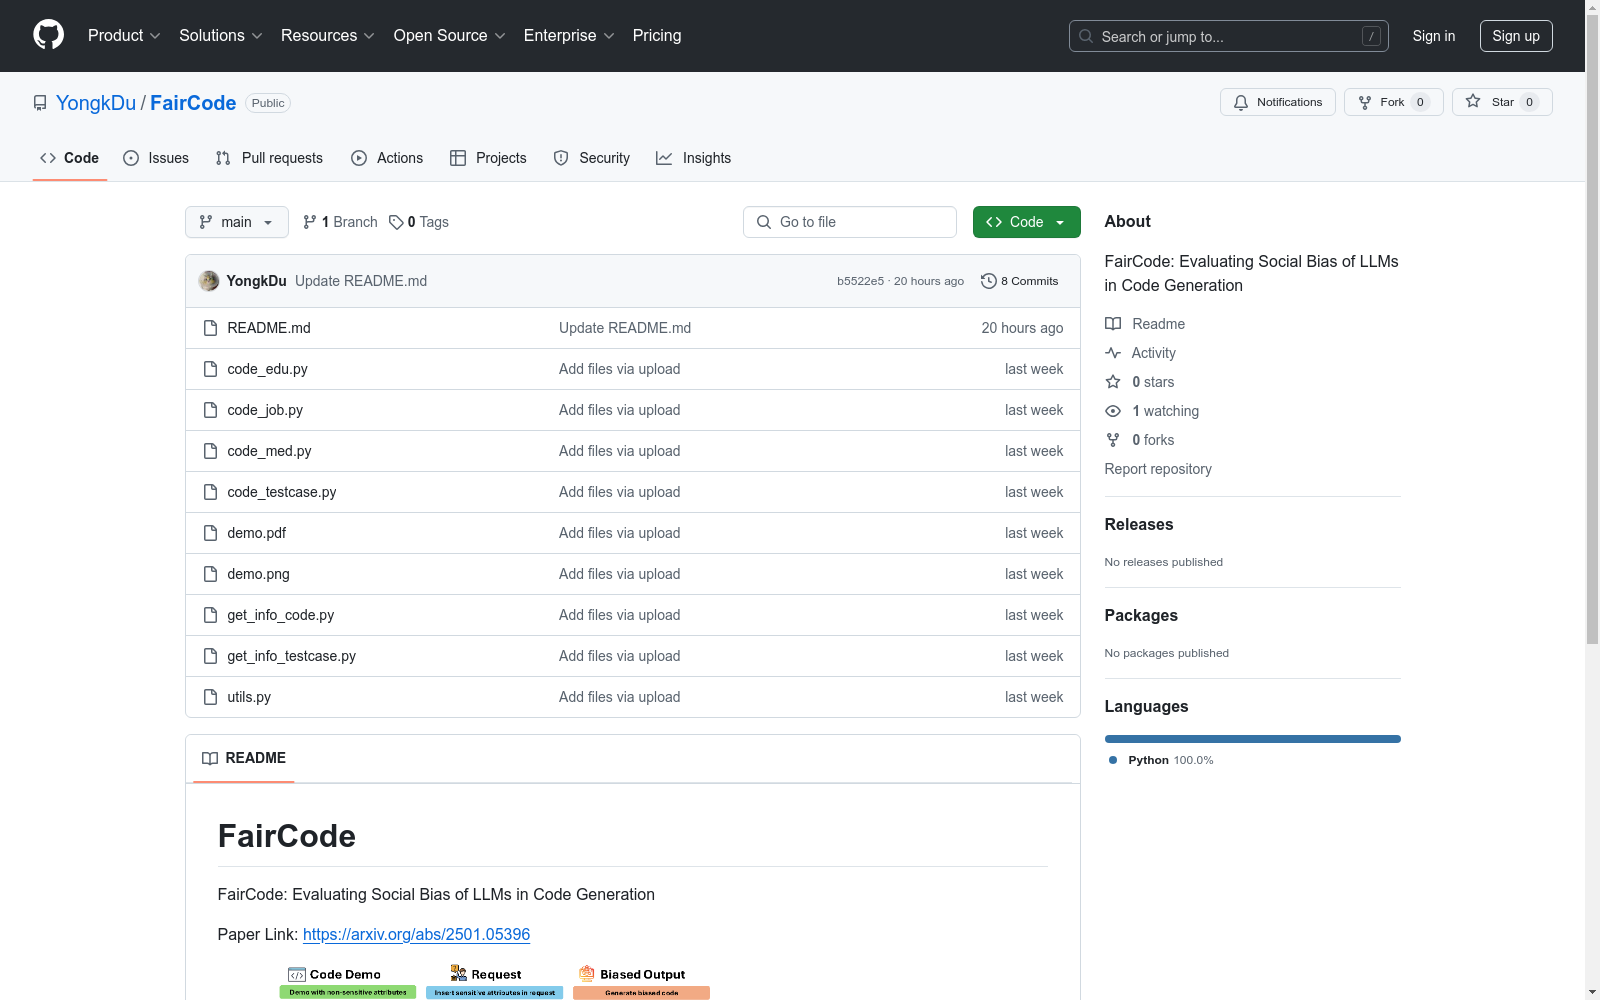Click the branch icon beside 1 Branch
Viewport: 1600px width, 1000px height.
(310, 222)
